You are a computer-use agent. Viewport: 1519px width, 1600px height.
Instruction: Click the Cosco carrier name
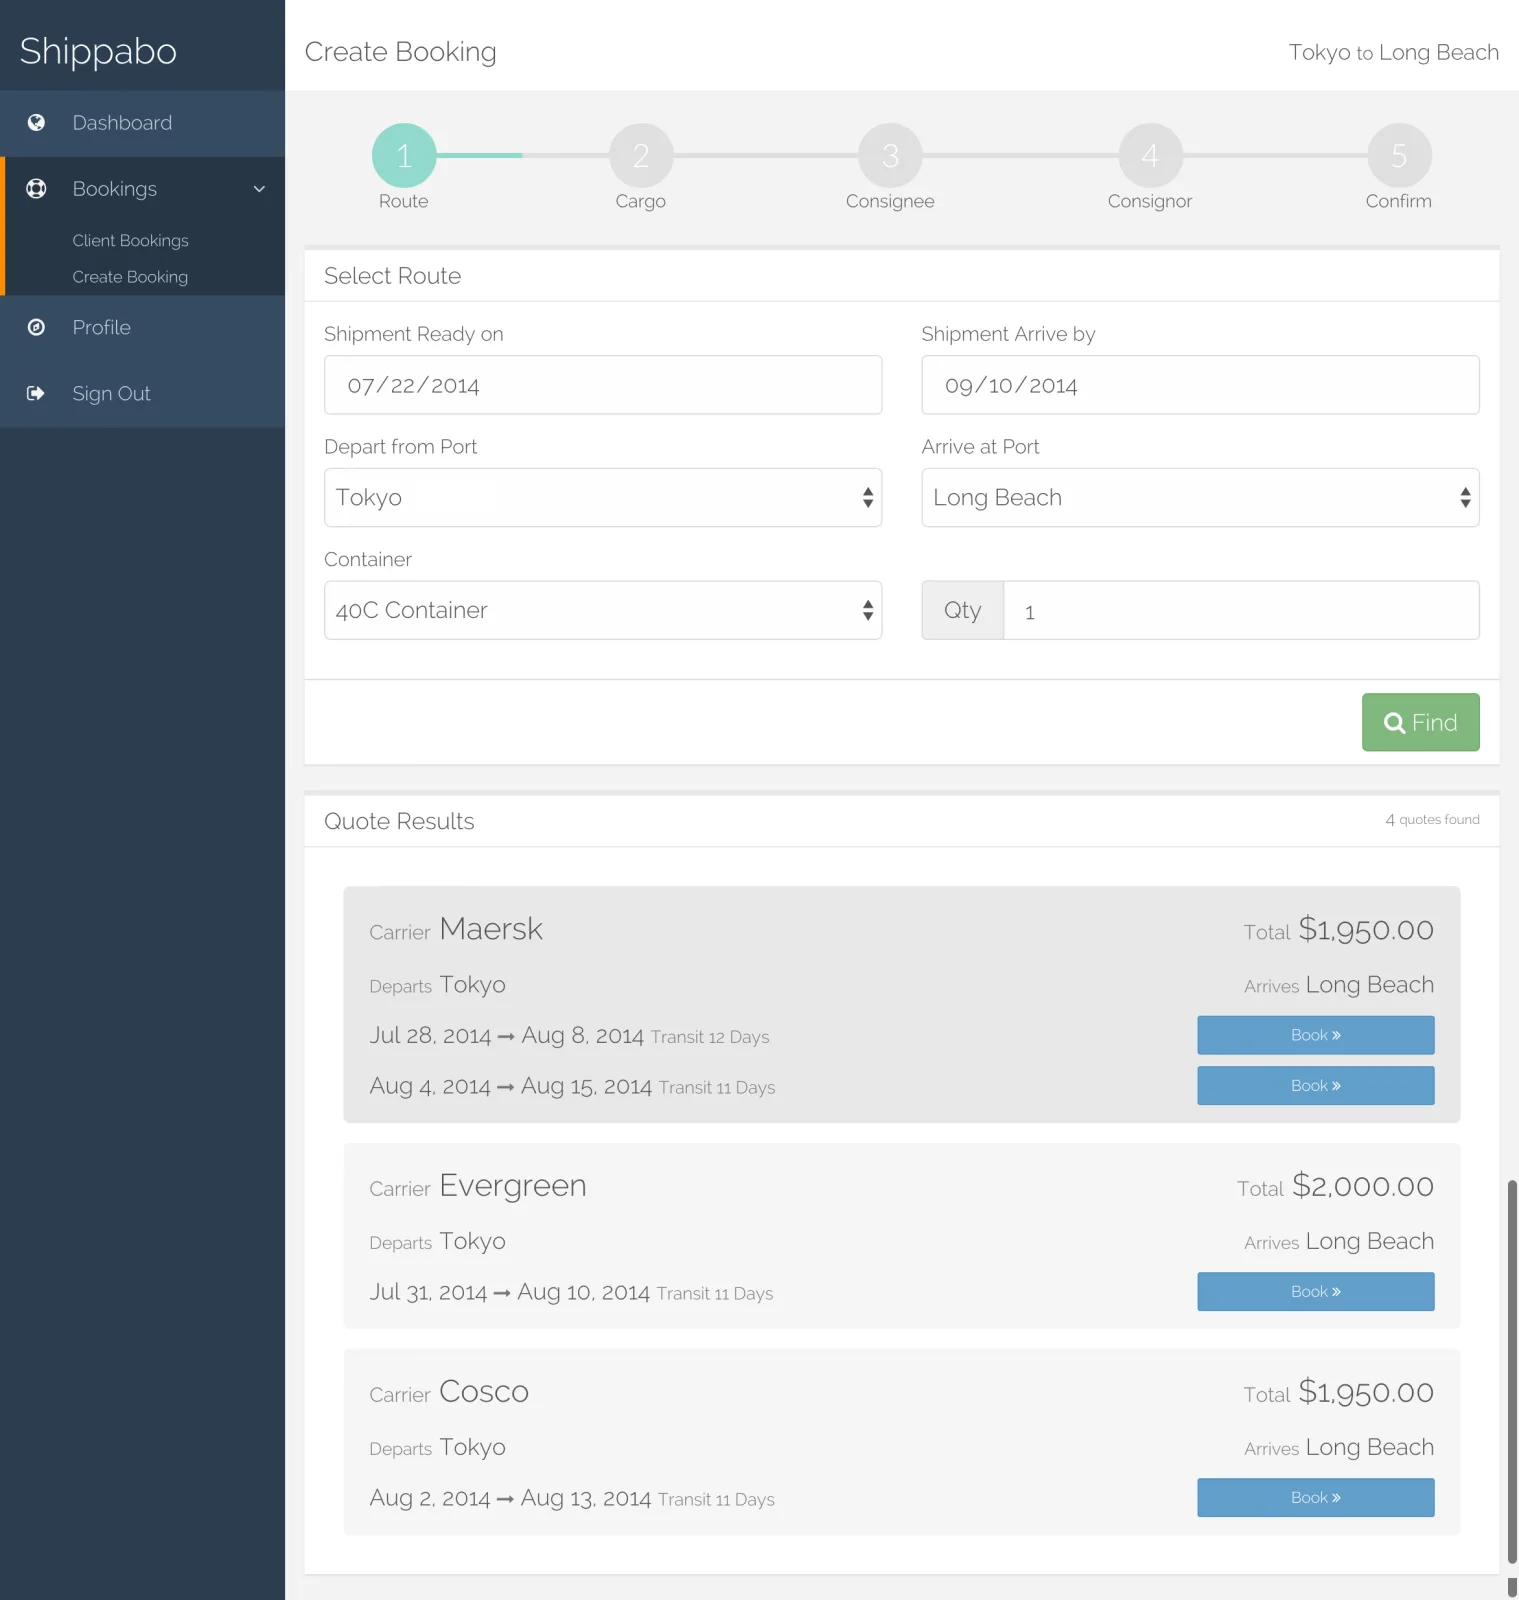tap(484, 1392)
